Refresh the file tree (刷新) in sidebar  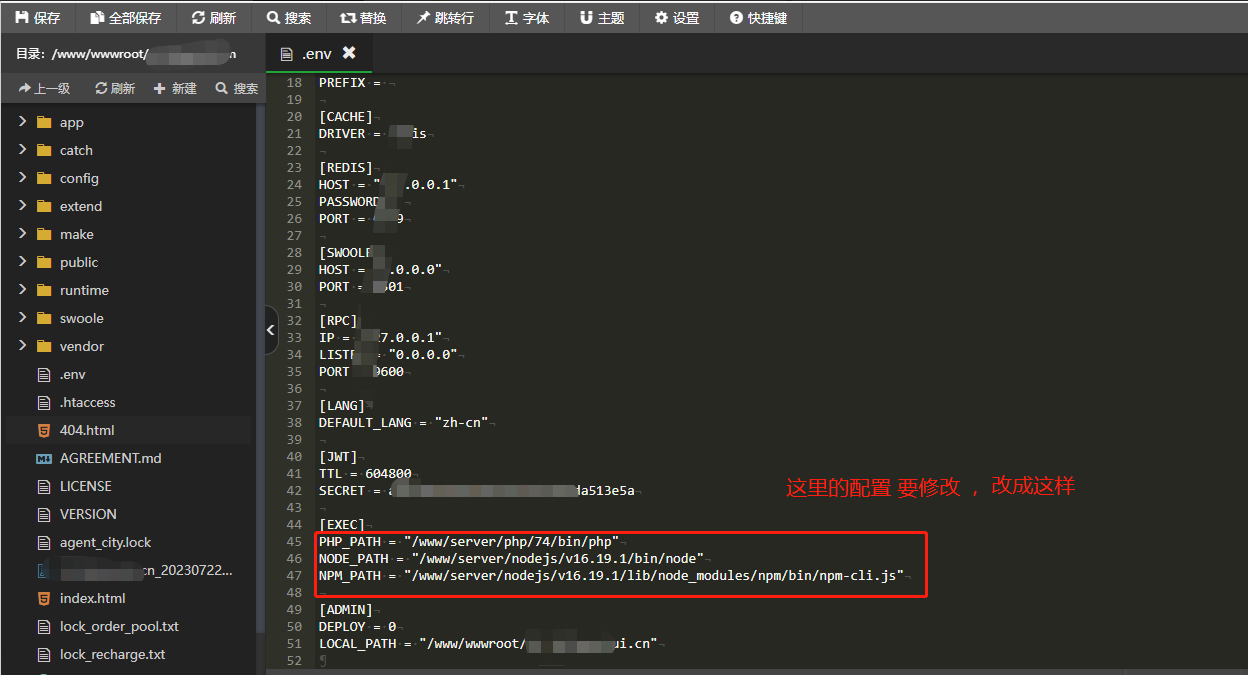pyautogui.click(x=115, y=88)
